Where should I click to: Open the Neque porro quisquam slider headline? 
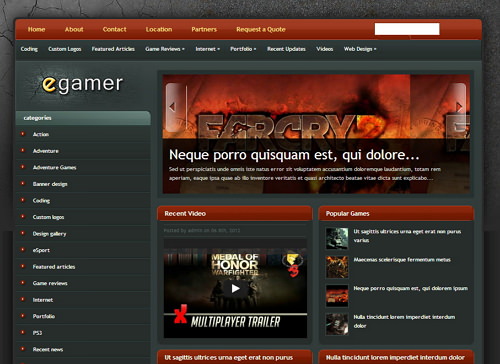294,155
